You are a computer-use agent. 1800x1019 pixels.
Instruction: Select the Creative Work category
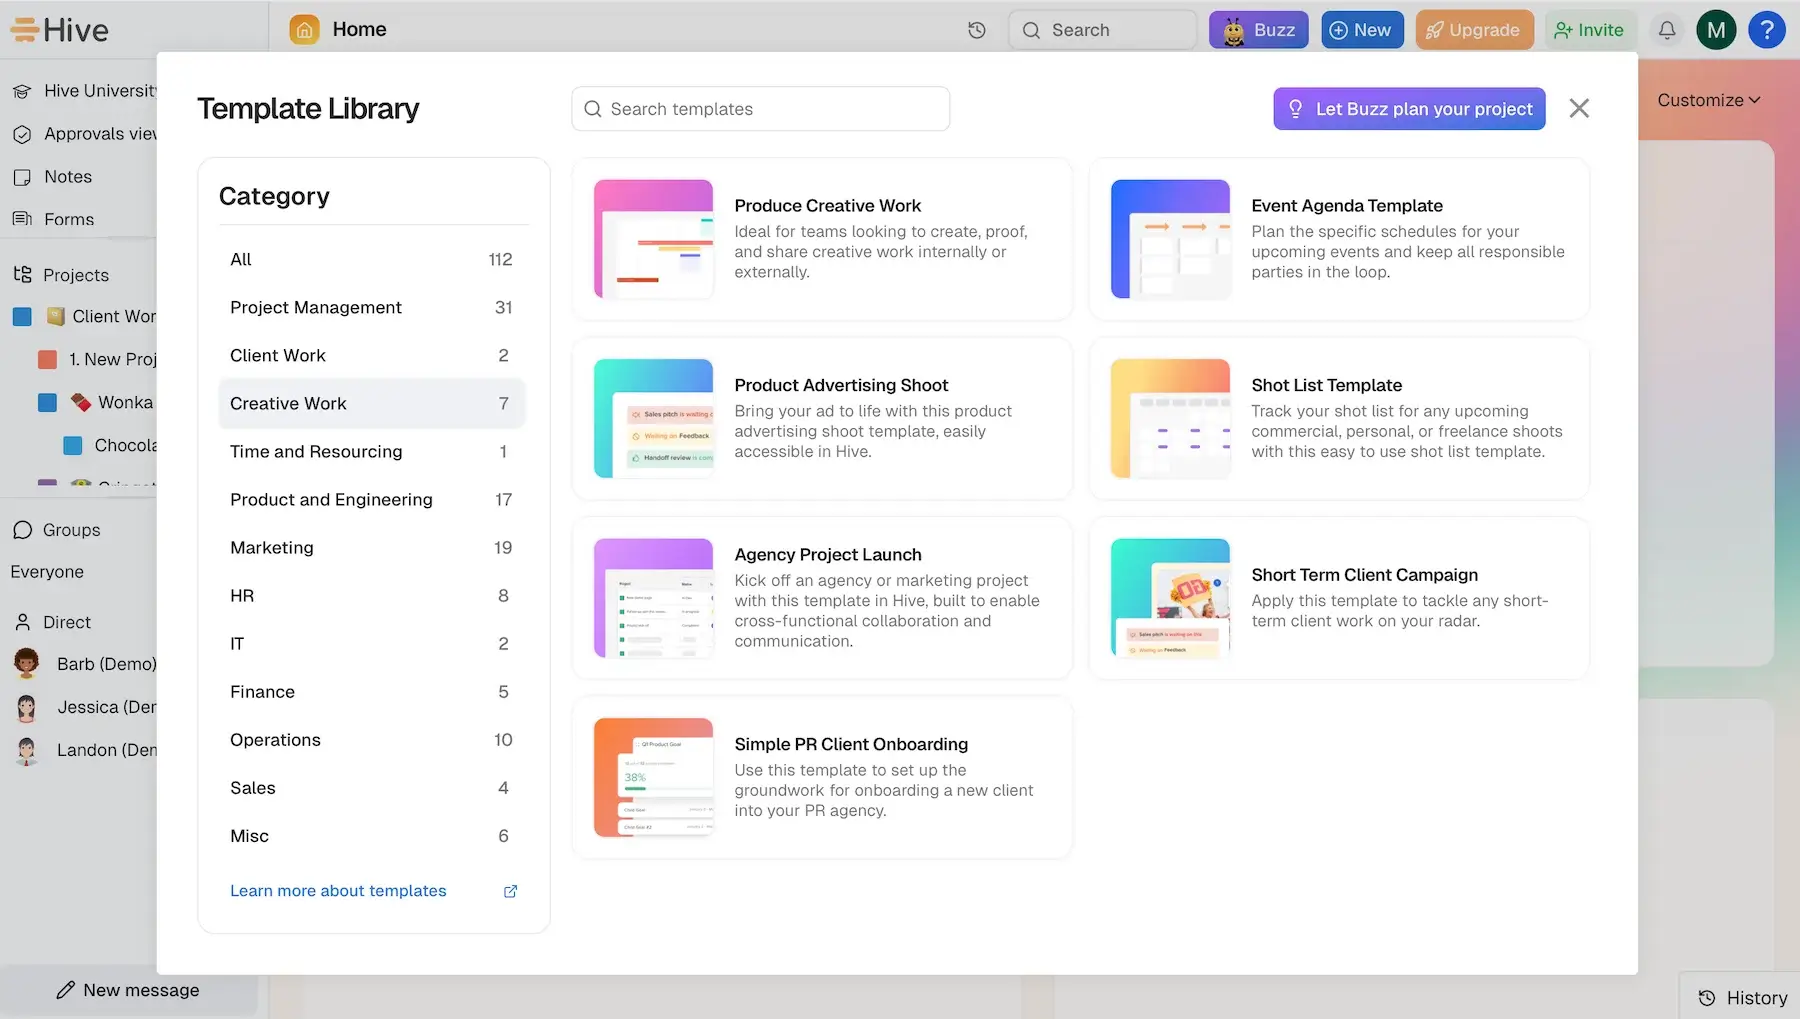372,403
